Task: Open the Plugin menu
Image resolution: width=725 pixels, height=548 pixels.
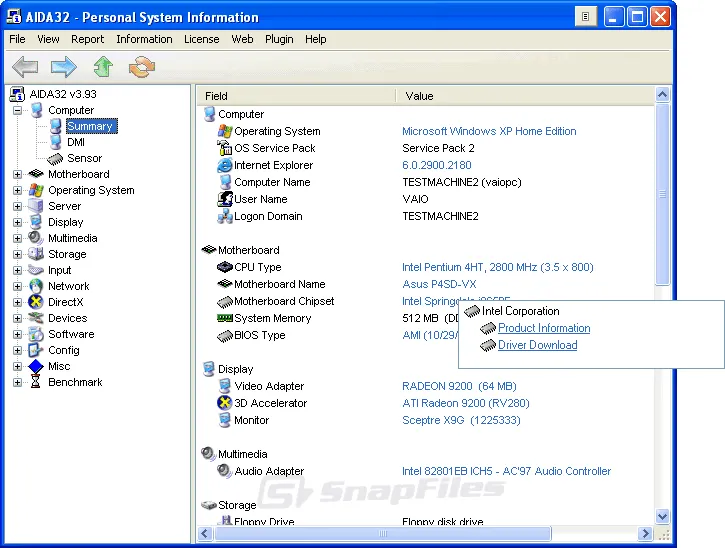Action: coord(279,39)
